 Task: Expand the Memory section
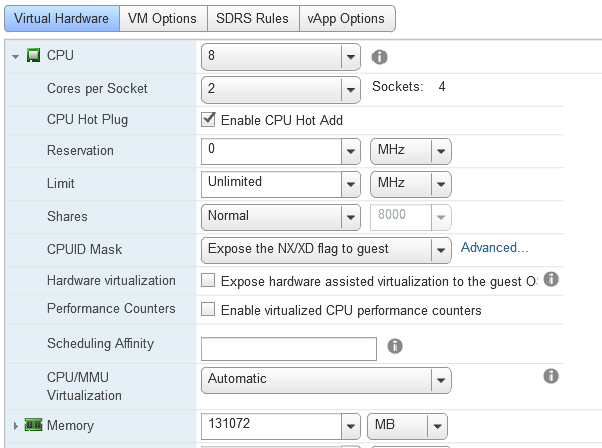(15, 426)
